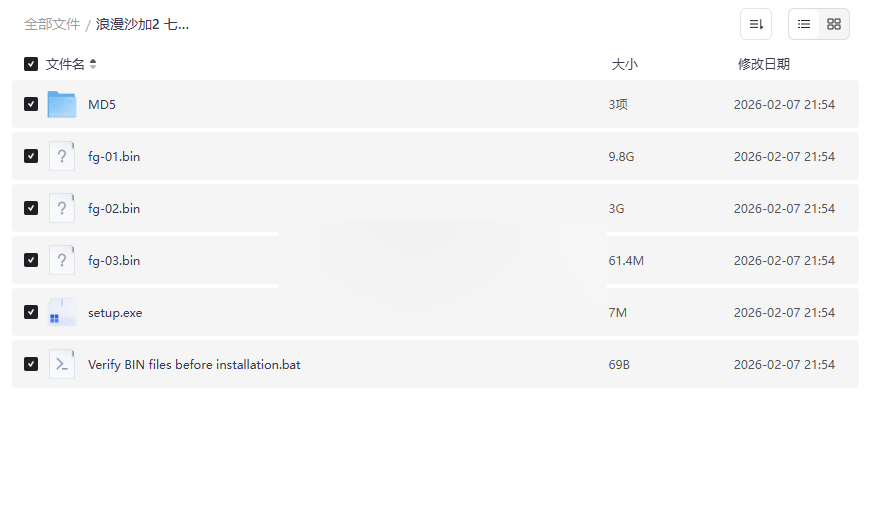This screenshot has width=874, height=514.
Task: Sort by the 修改日期 date column
Action: [764, 64]
